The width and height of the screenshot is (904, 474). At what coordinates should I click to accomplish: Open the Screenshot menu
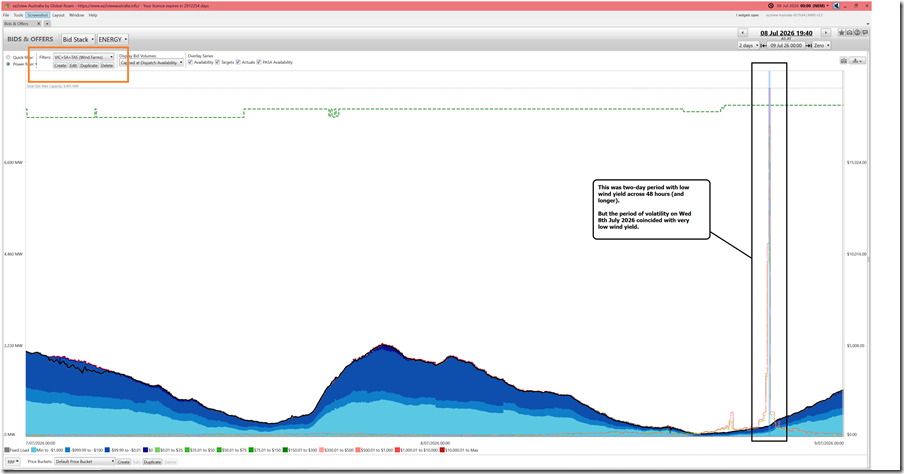point(37,15)
